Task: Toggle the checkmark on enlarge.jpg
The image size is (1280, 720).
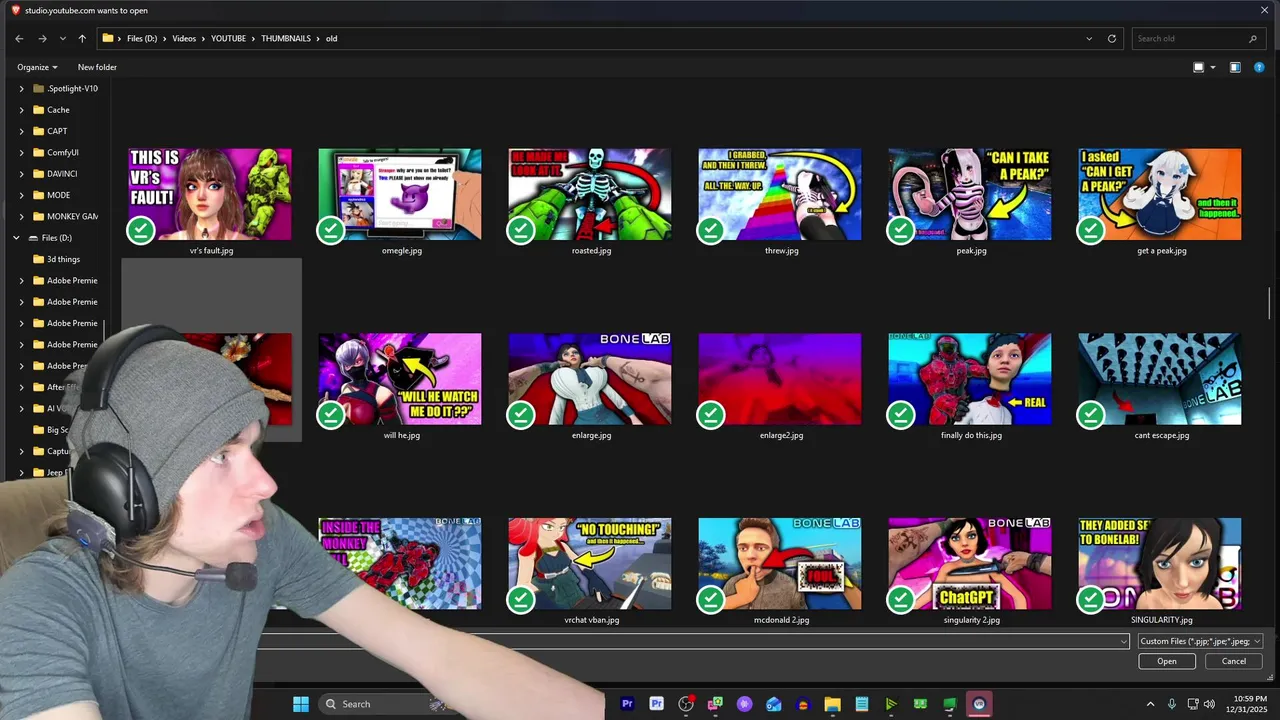Action: (x=521, y=414)
